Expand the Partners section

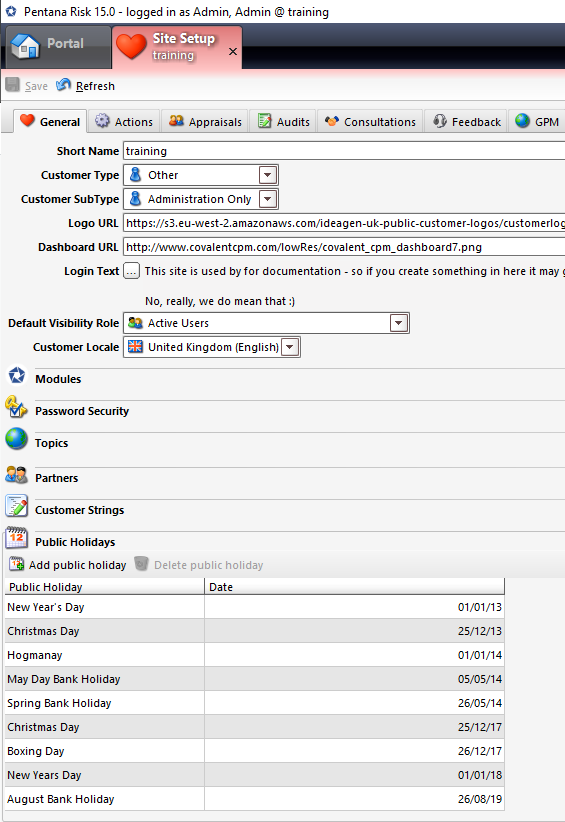[57, 478]
